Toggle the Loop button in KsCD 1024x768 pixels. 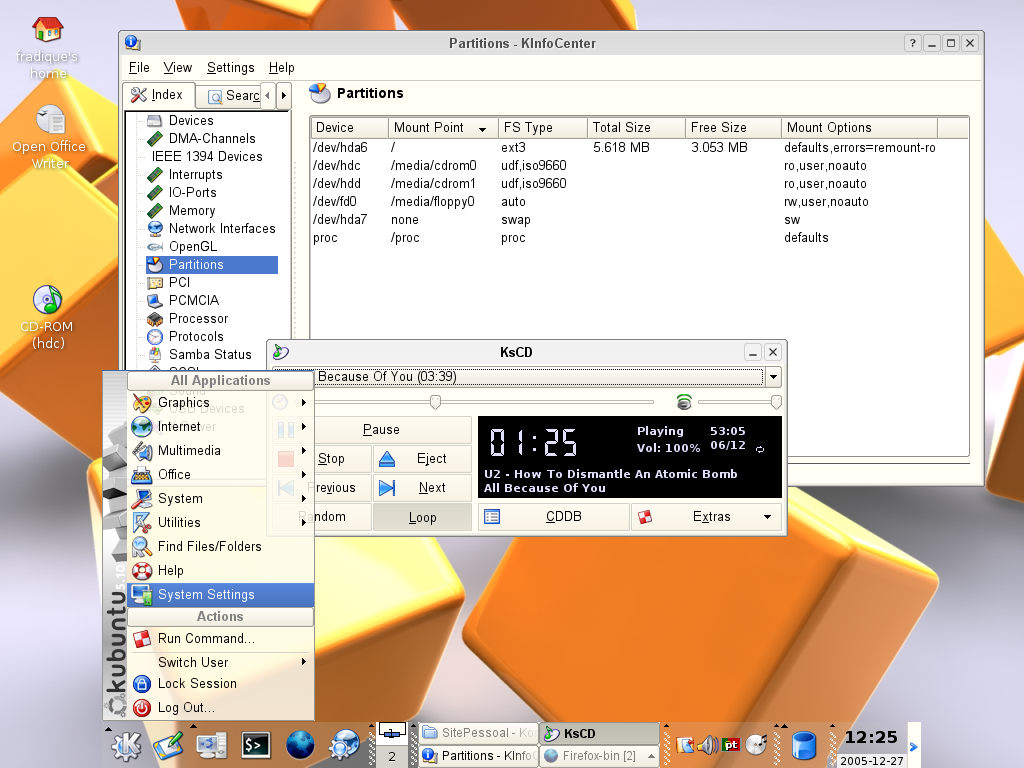point(422,518)
